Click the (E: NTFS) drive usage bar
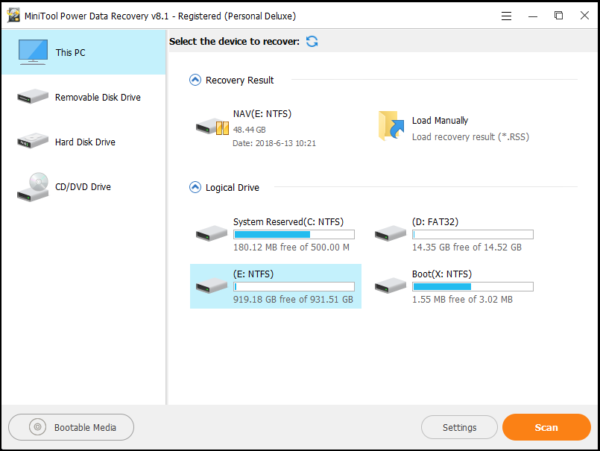The height and width of the screenshot is (451, 600). (294, 287)
